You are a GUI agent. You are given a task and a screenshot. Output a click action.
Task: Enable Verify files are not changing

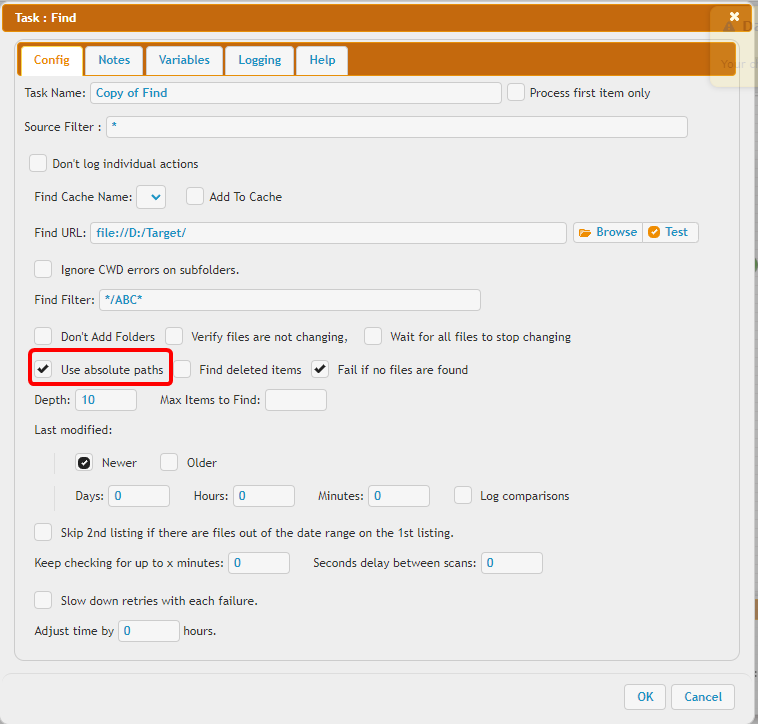pos(174,336)
